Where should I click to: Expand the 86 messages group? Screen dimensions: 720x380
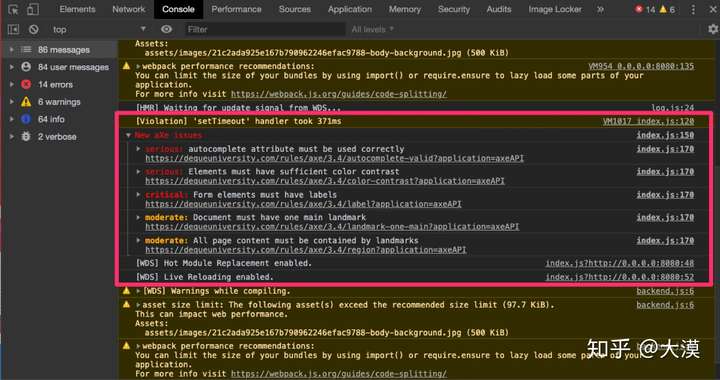(x=11, y=50)
